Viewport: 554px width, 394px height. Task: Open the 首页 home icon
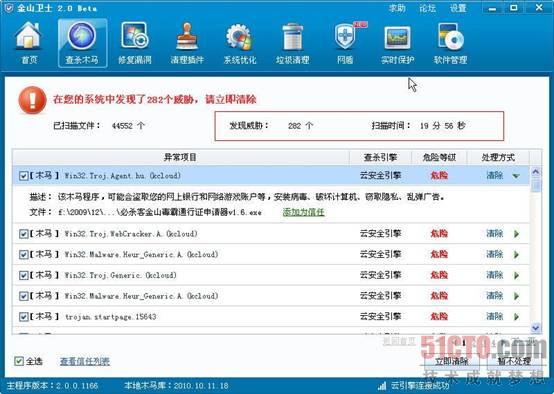pos(29,42)
